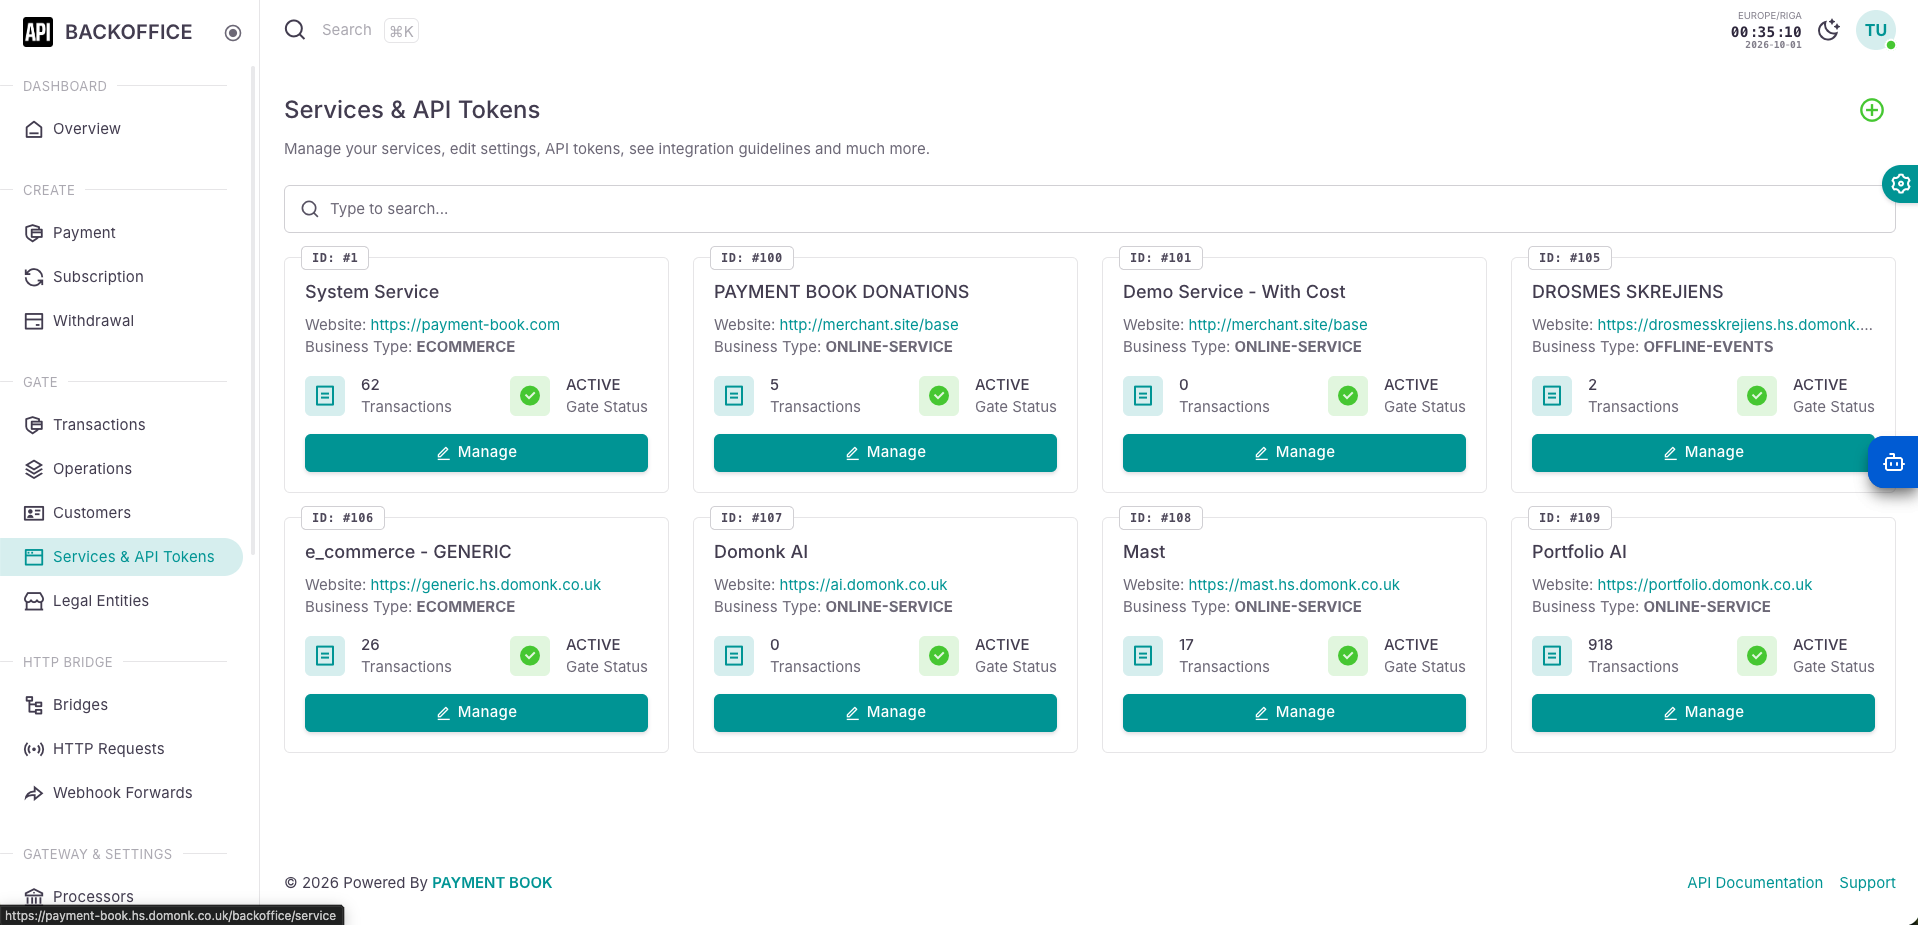1918x925 pixels.
Task: Visit https://portfolio.domonk.co.uk link
Action: click(x=1705, y=585)
